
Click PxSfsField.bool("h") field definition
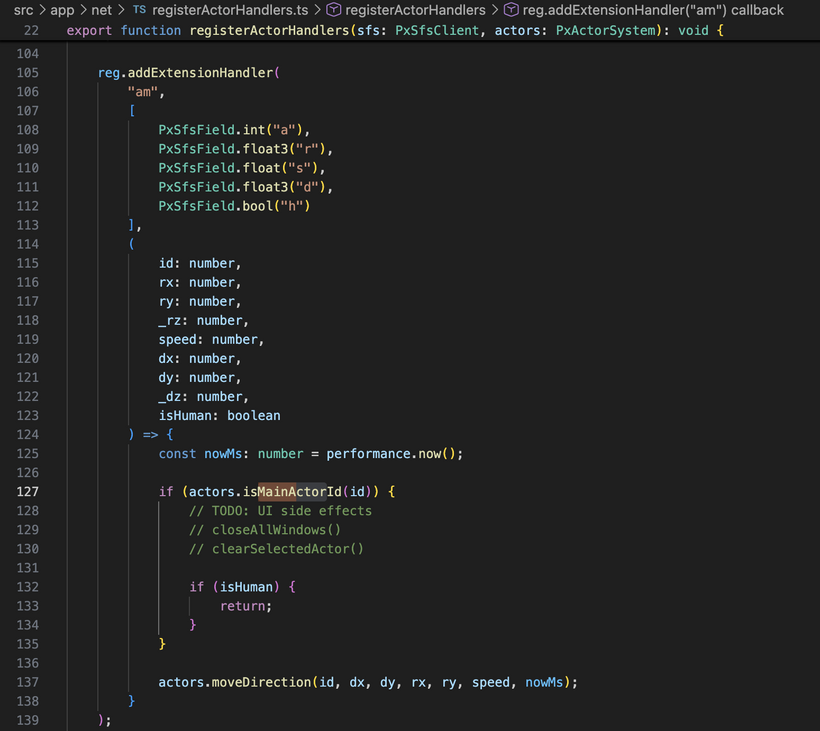point(234,206)
